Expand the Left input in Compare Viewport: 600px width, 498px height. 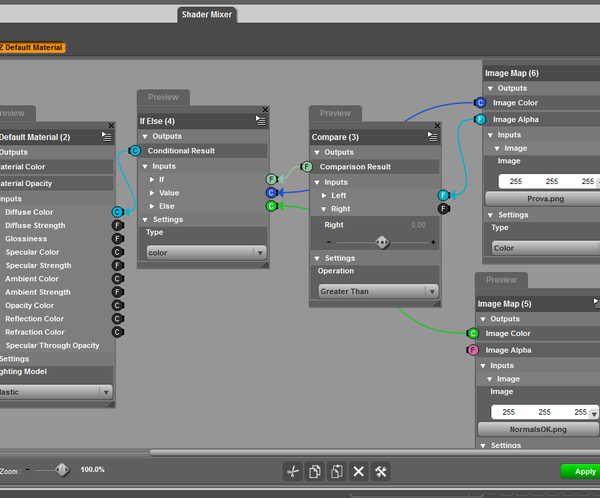click(324, 196)
